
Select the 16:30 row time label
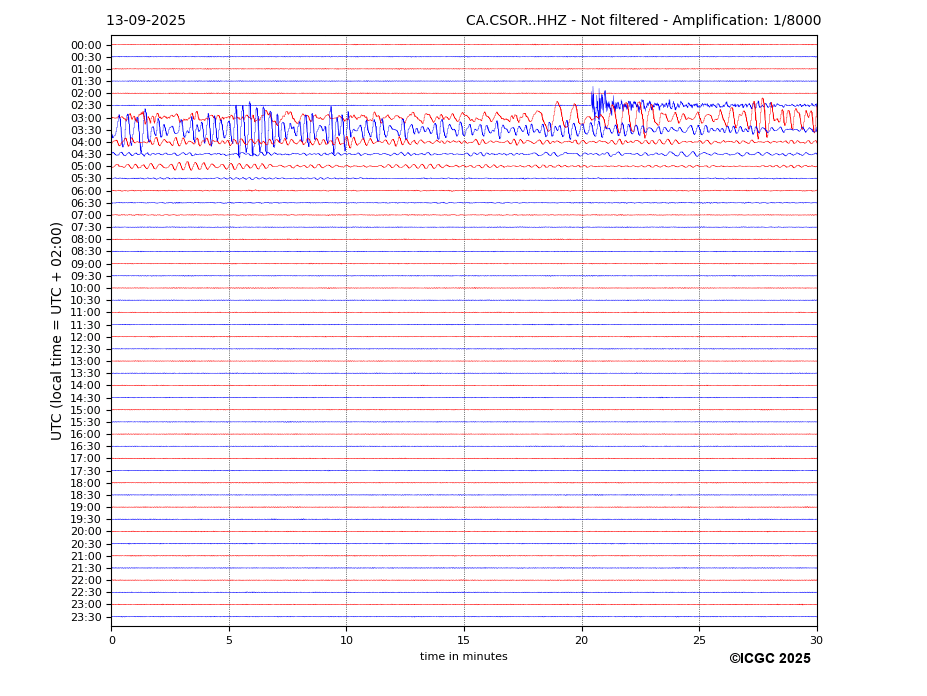click(86, 447)
